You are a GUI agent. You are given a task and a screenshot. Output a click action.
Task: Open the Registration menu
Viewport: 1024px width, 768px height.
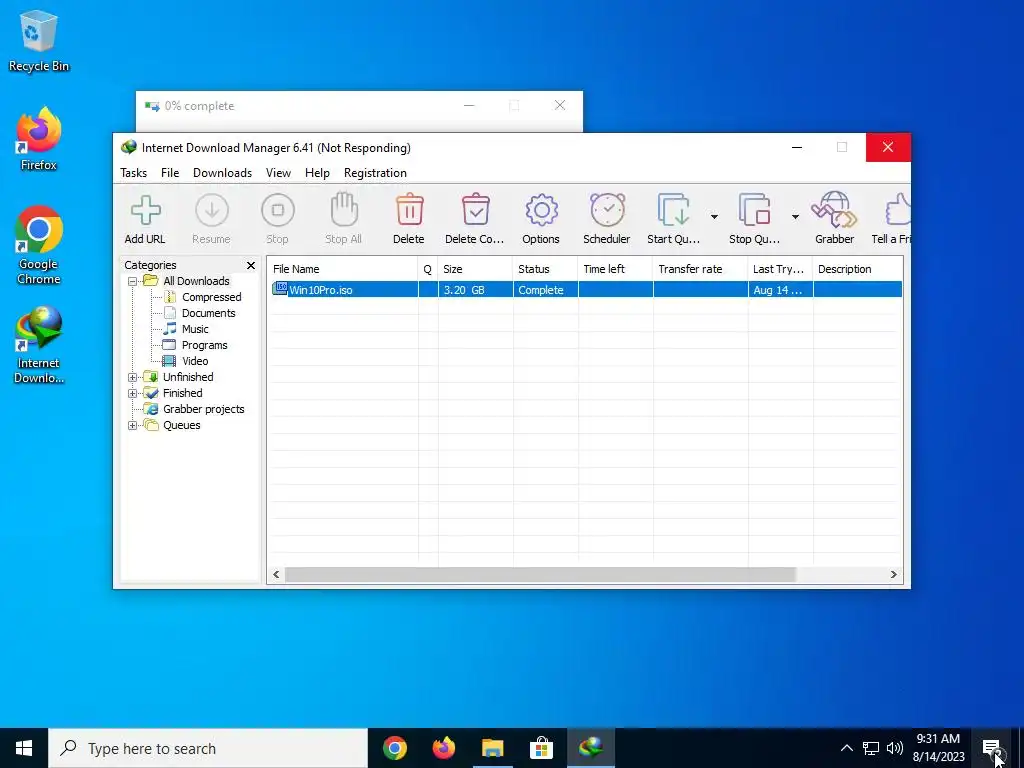coord(376,173)
